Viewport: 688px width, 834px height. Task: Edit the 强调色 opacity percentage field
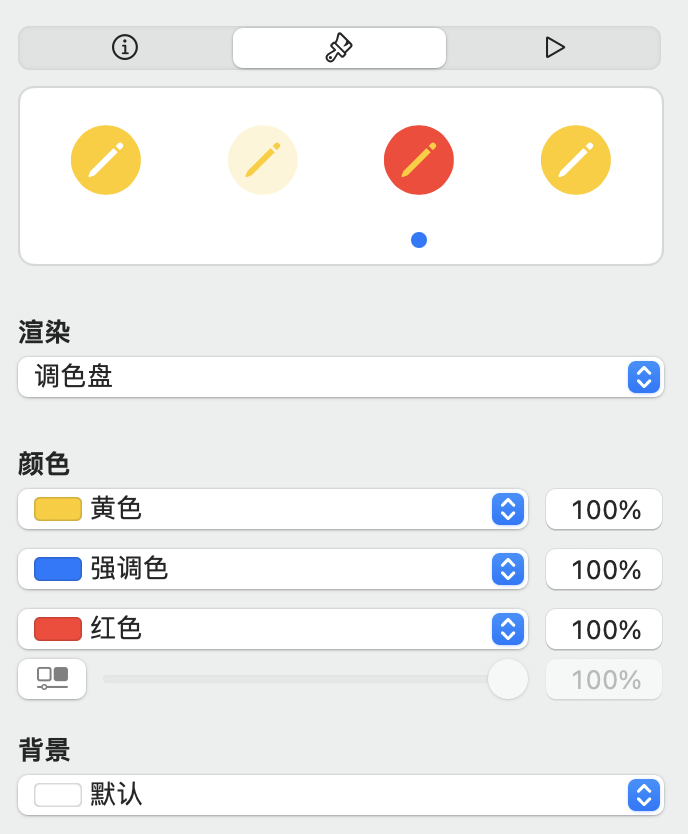(x=604, y=569)
